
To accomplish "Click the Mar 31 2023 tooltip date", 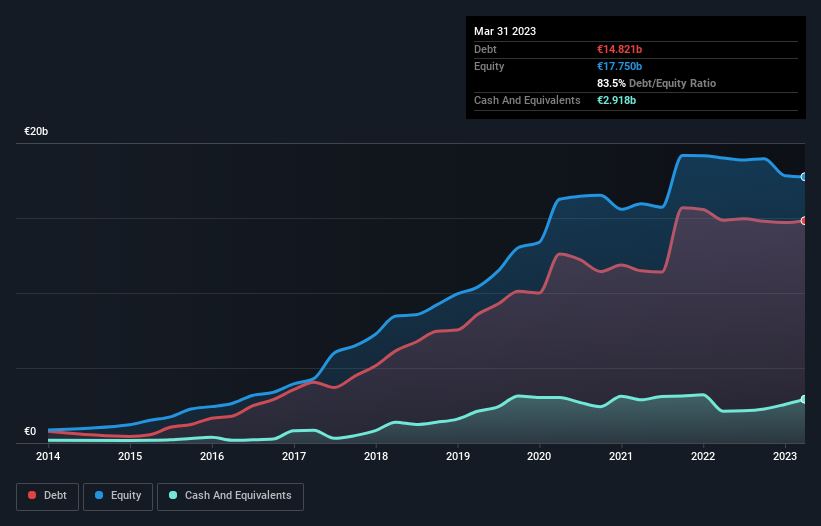I will [x=505, y=31].
